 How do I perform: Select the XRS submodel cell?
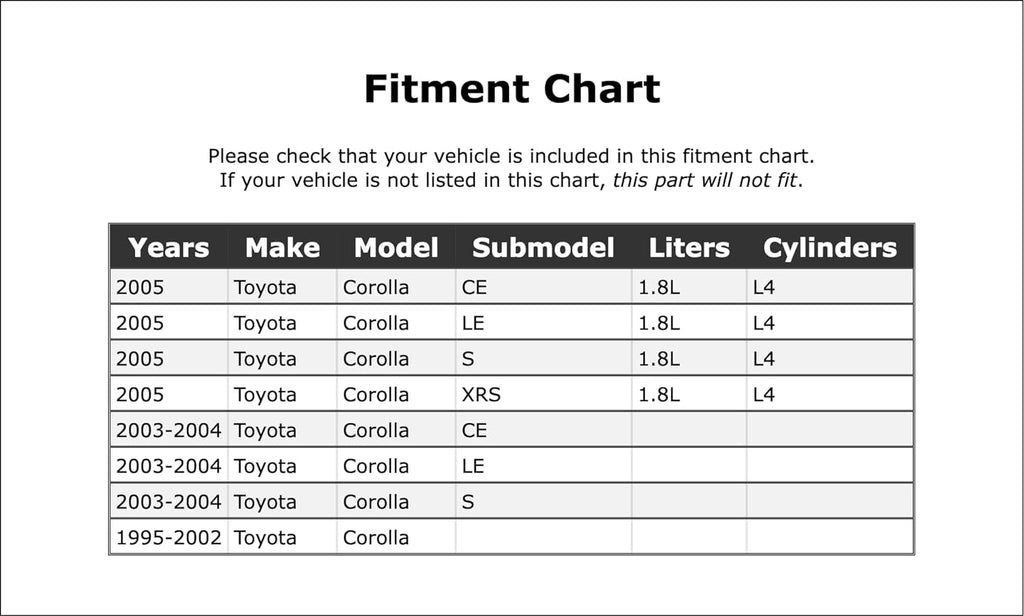tap(481, 395)
